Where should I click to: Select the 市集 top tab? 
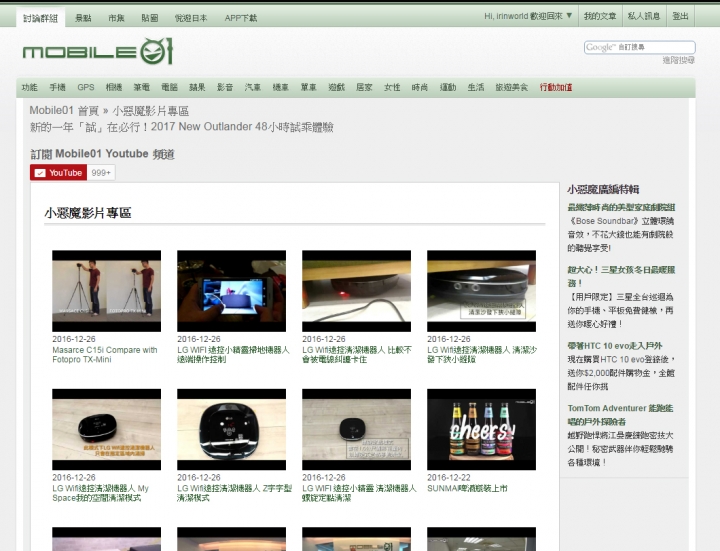(x=116, y=18)
